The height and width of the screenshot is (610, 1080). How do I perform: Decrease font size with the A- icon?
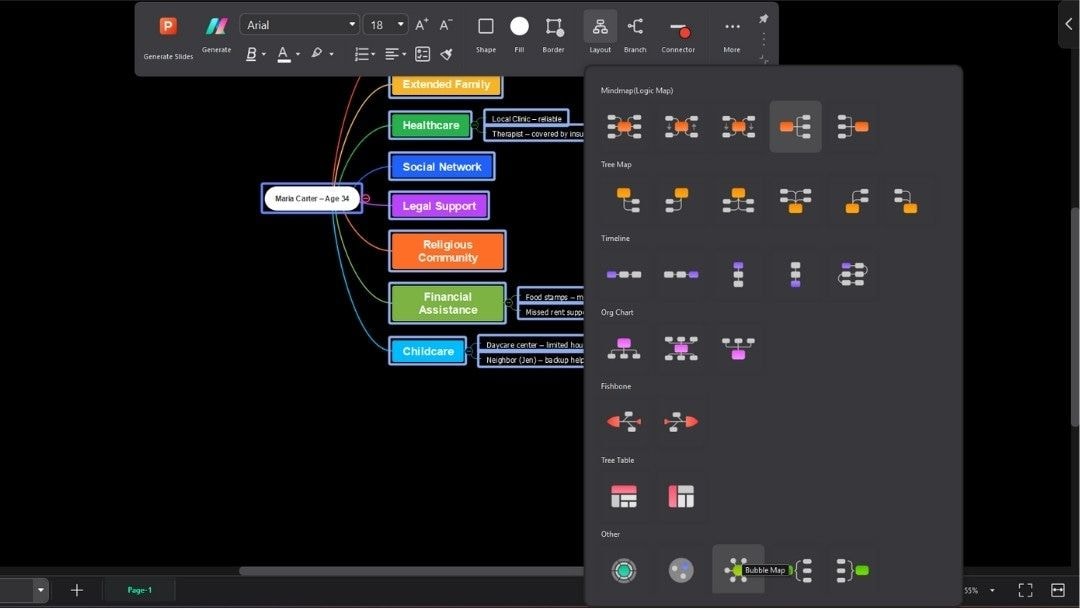[446, 25]
